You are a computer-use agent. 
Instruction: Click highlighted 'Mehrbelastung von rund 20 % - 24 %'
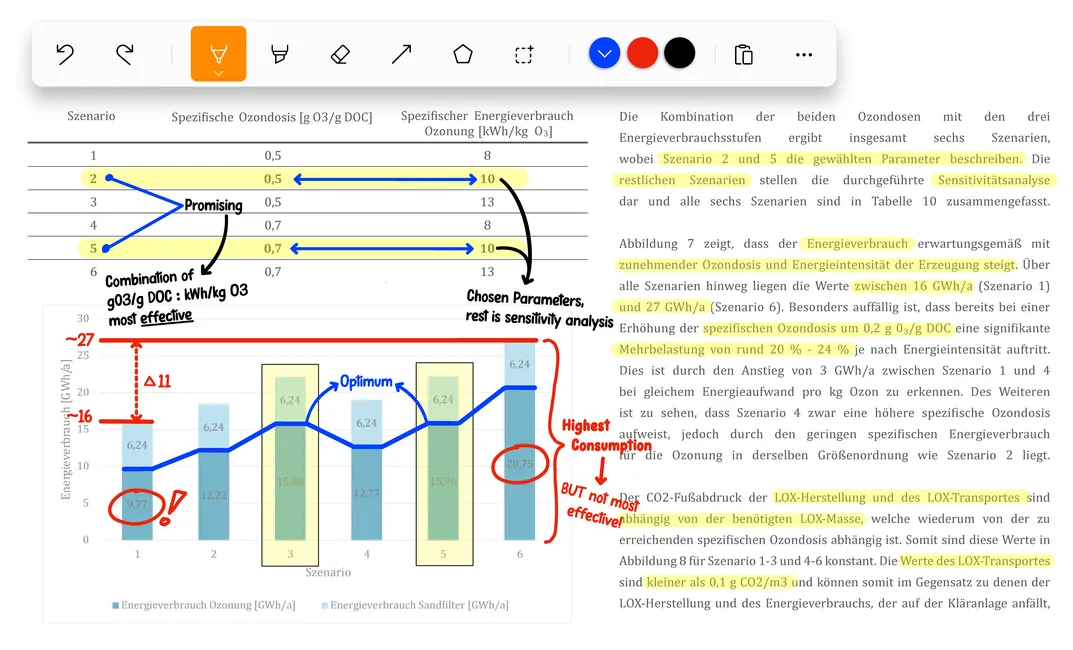(x=734, y=350)
